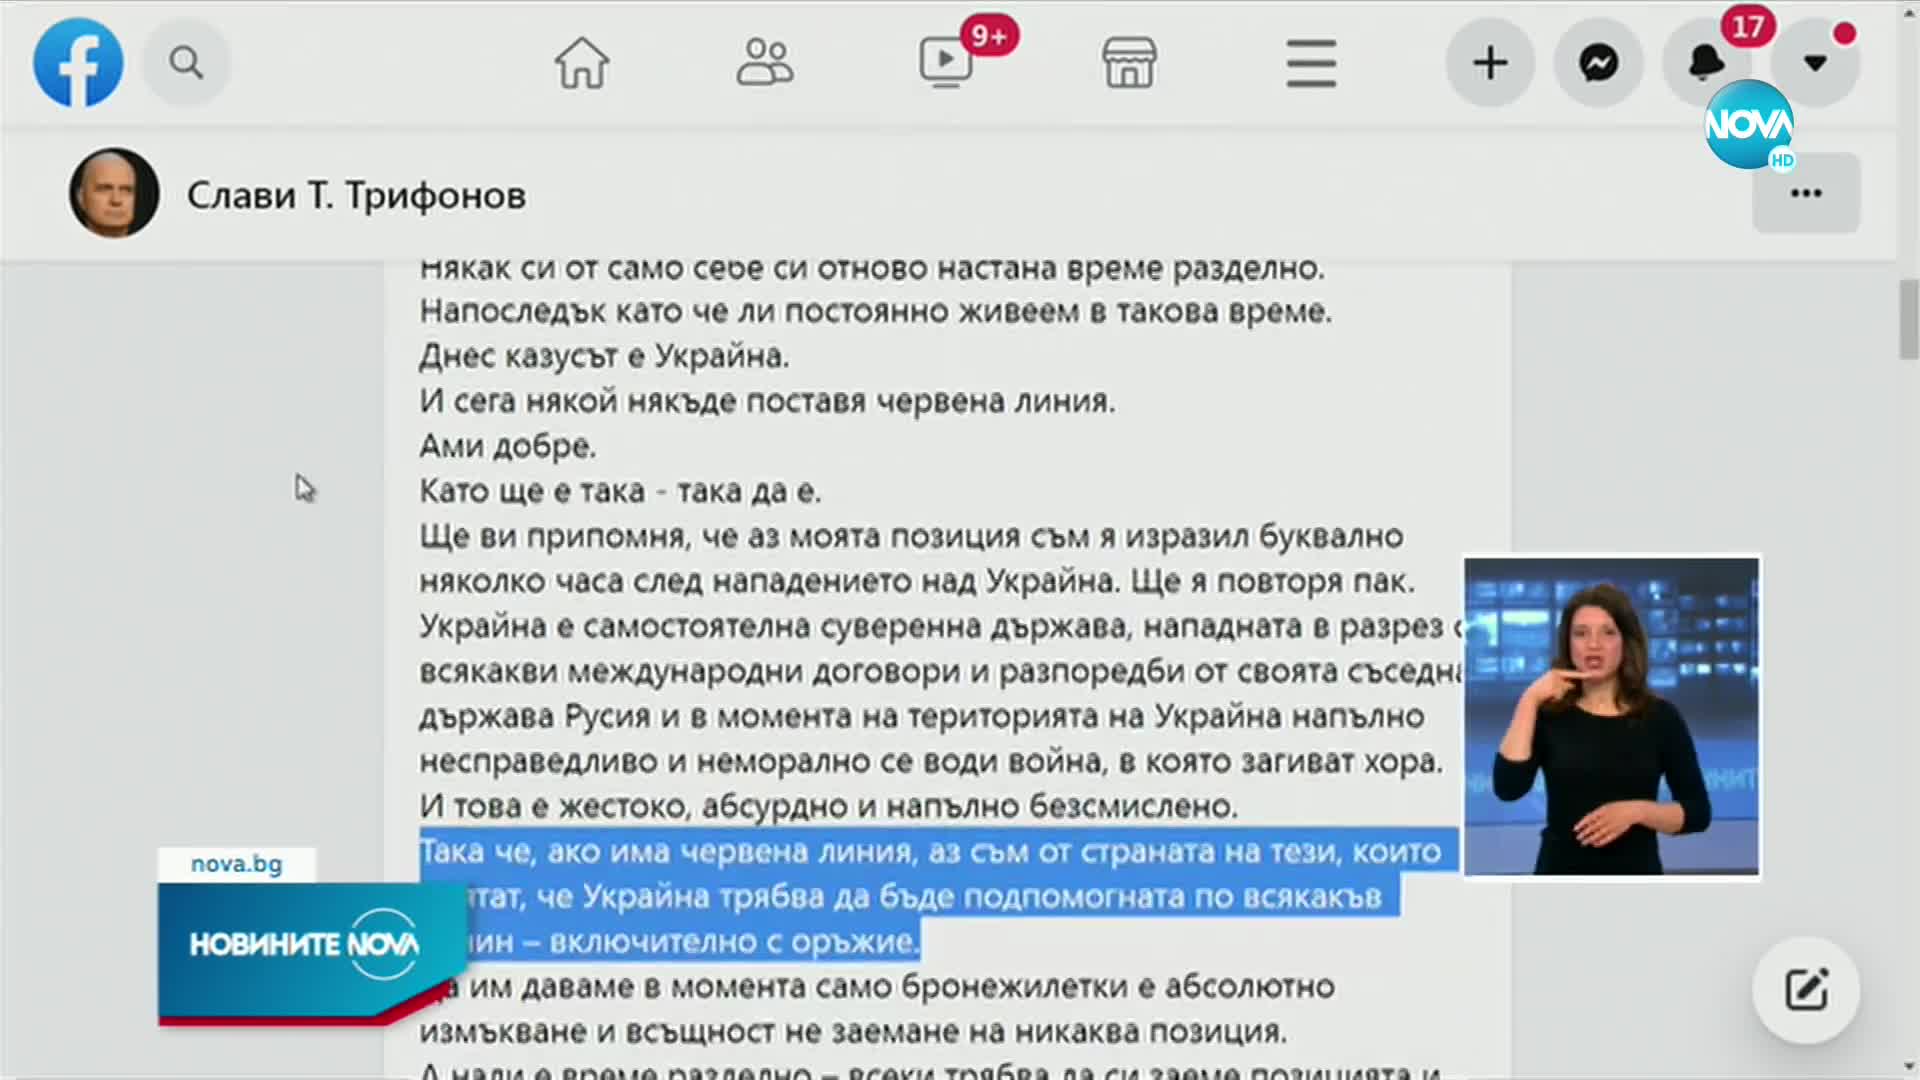Open the hamburger menu icon

(x=1311, y=63)
